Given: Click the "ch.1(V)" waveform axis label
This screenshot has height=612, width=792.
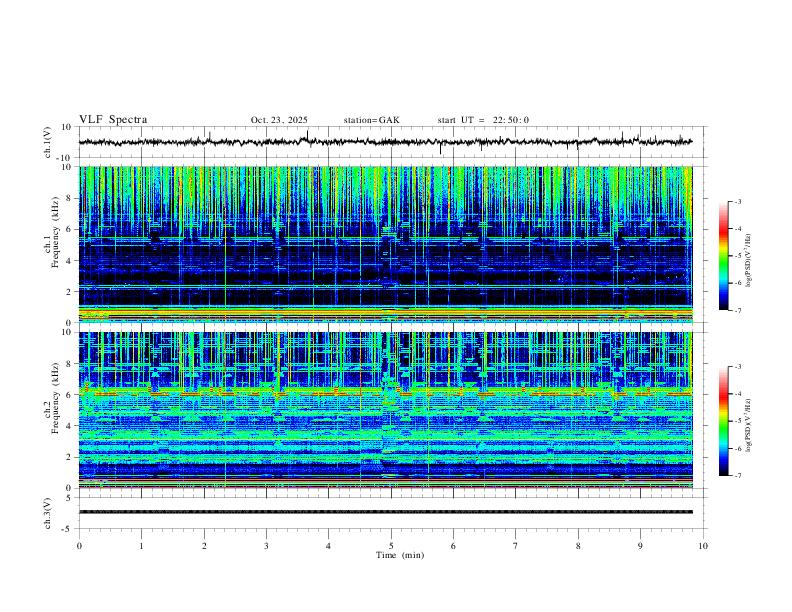Looking at the screenshot, I should click(x=48, y=142).
